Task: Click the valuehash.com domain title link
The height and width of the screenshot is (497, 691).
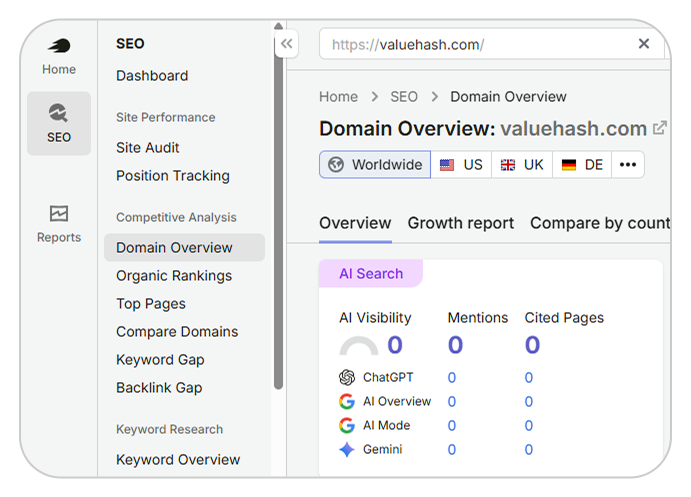Action: coord(573,129)
